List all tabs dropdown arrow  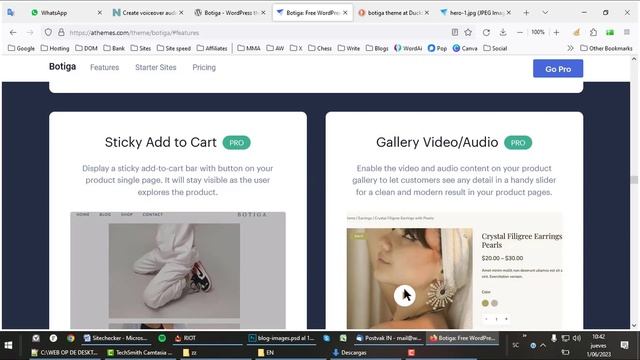coord(545,13)
